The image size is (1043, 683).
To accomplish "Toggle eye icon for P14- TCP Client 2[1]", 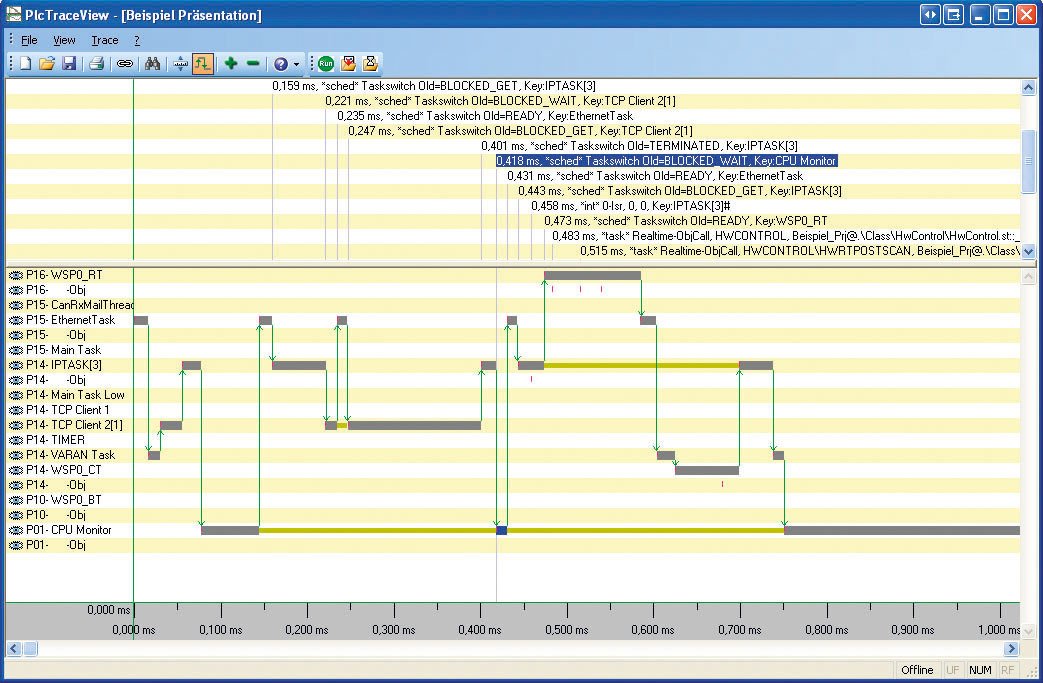I will [16, 425].
